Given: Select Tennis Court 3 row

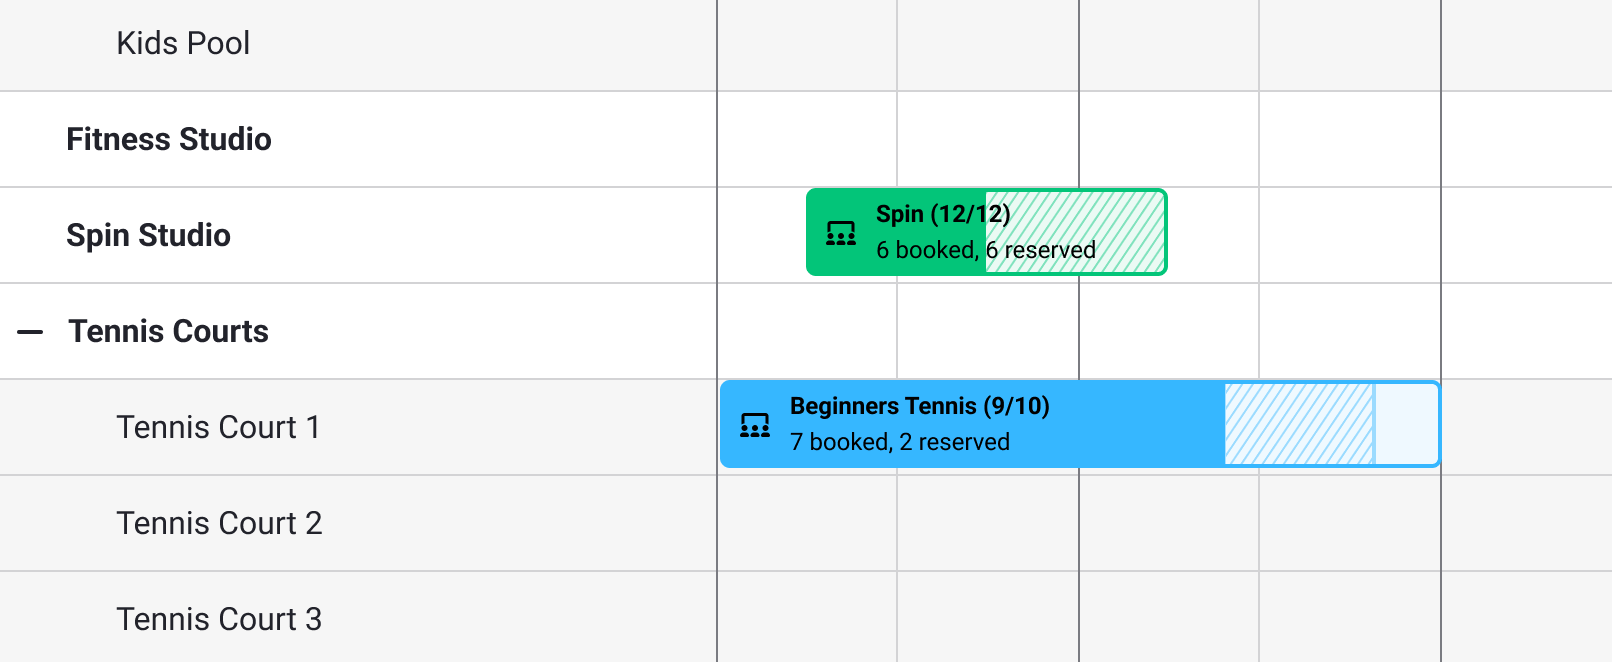Looking at the screenshot, I should (219, 620).
